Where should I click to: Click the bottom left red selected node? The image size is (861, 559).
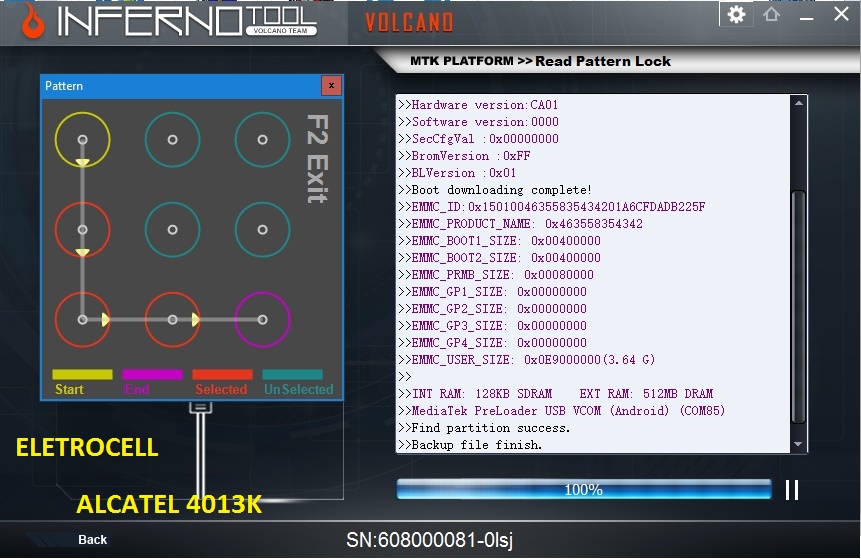[82, 320]
